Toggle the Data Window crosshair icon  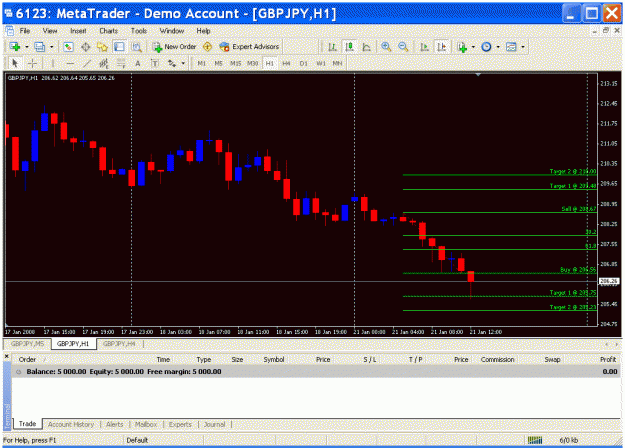pos(85,47)
